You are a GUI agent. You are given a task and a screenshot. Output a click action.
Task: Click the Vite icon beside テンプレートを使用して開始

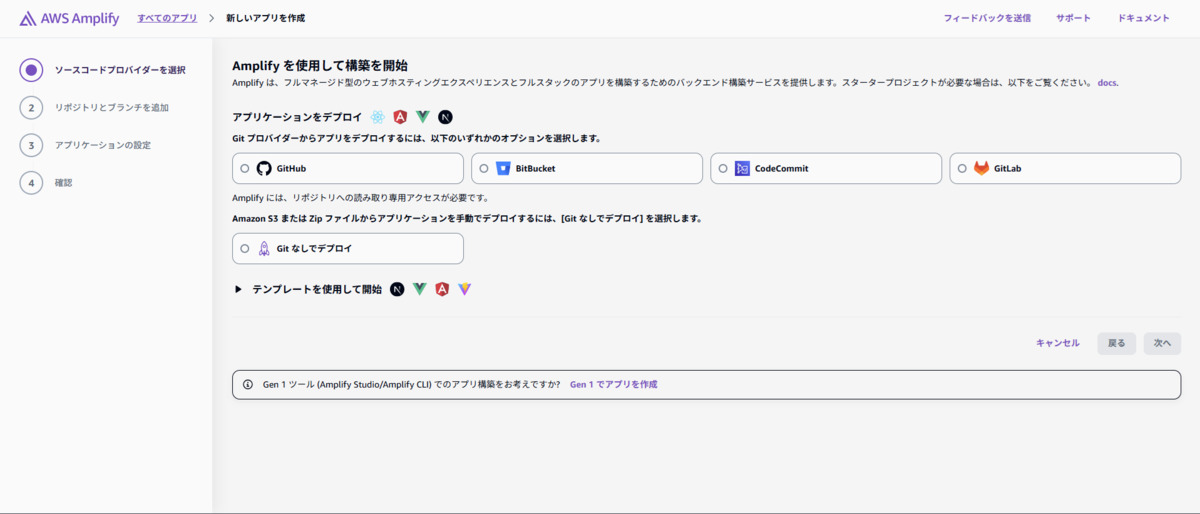point(464,289)
